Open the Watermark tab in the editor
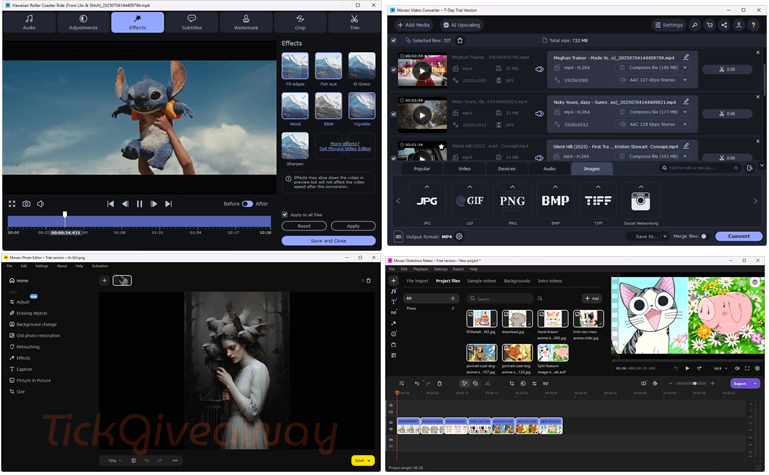This screenshot has height=475, width=769. point(246,23)
